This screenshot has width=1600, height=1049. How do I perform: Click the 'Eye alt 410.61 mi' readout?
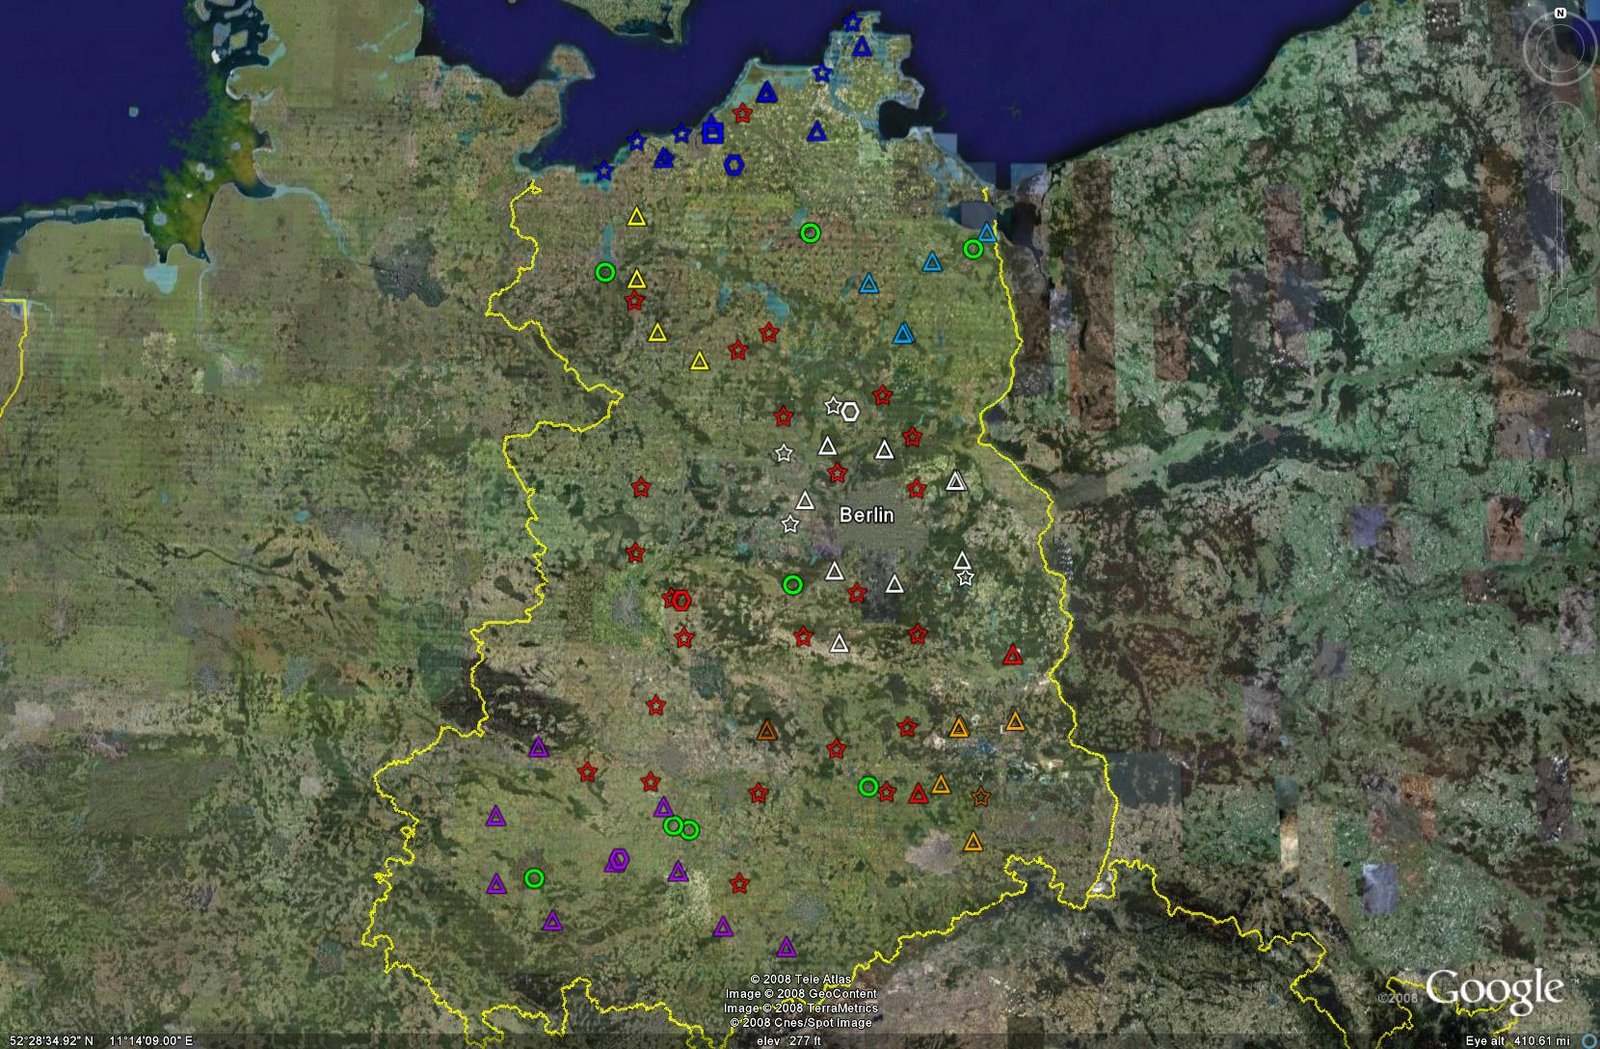pos(1517,1041)
